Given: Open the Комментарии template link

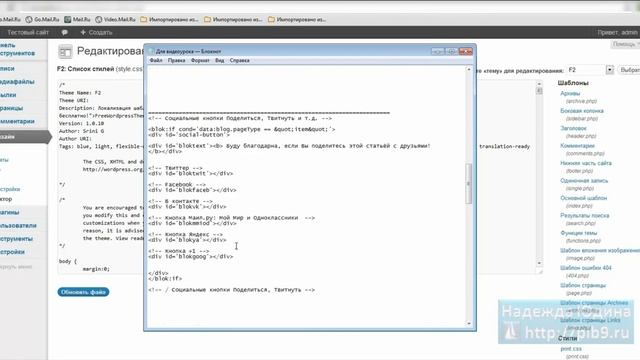Looking at the screenshot, I should click(x=577, y=146).
